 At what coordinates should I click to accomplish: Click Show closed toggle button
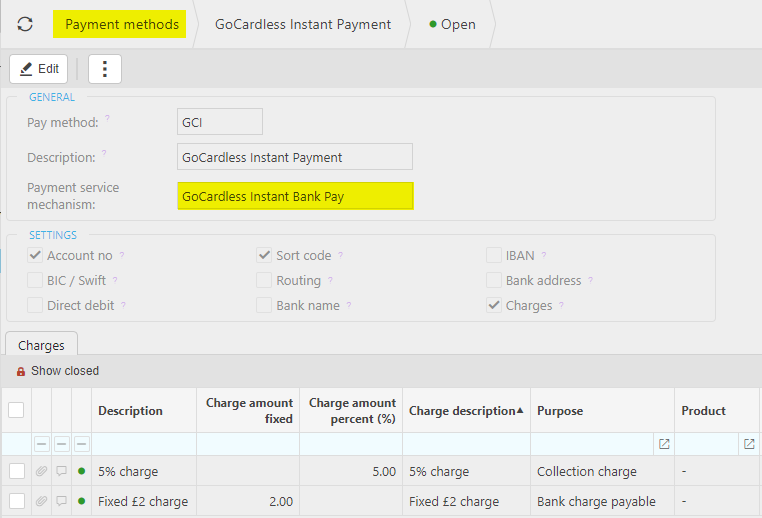pyautogui.click(x=57, y=371)
